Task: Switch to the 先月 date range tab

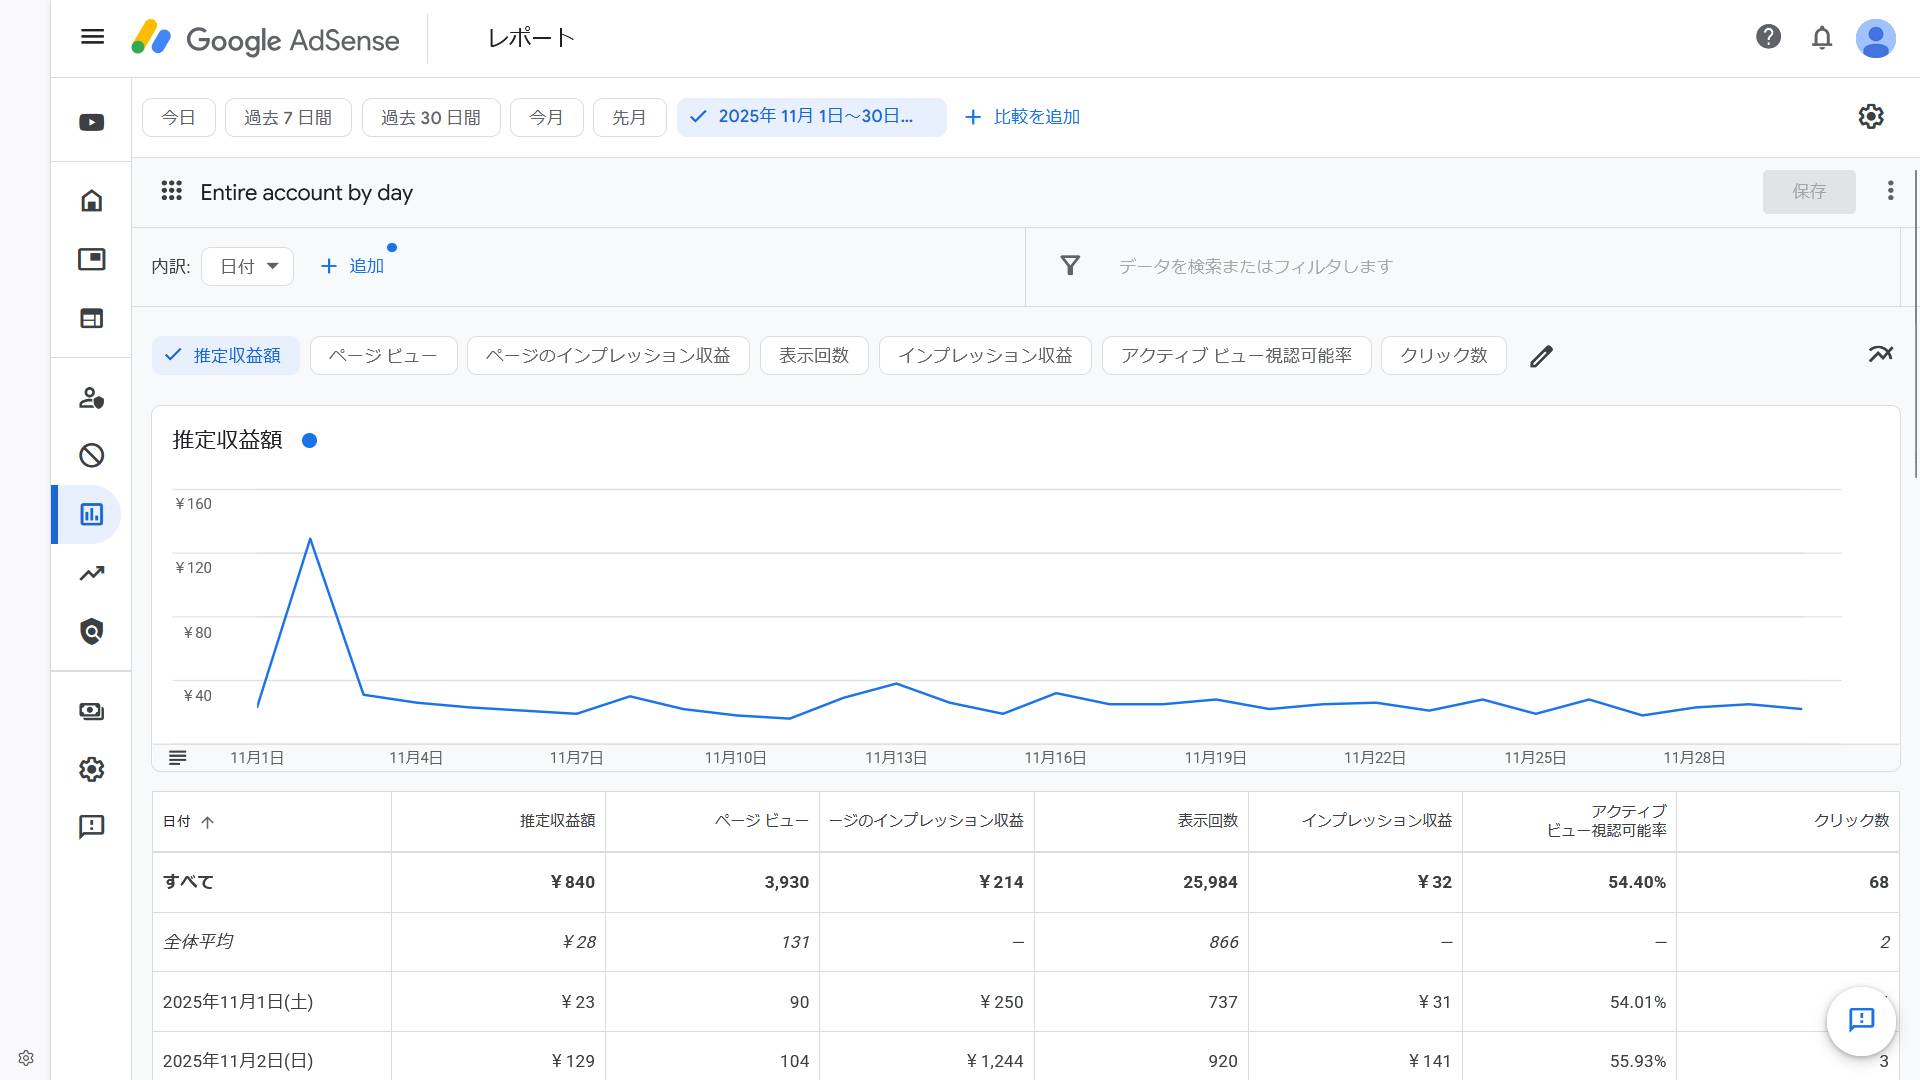Action: [x=629, y=117]
